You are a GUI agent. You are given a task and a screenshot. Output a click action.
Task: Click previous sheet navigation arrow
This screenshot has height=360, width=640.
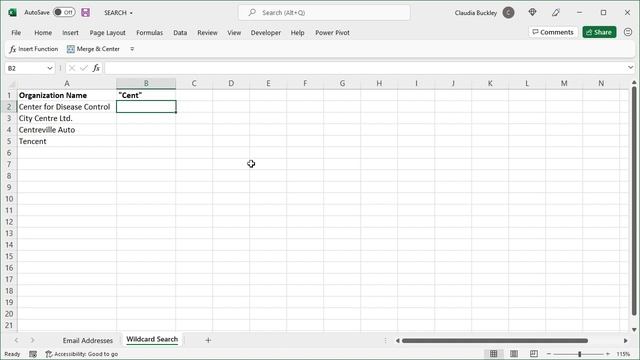tap(16, 340)
